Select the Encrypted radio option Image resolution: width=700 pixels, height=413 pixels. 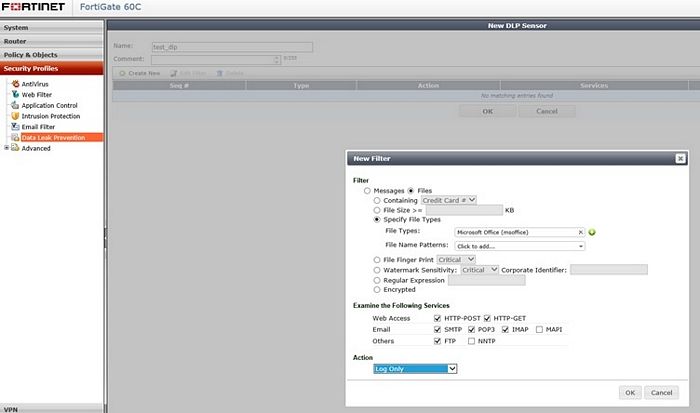(377, 290)
